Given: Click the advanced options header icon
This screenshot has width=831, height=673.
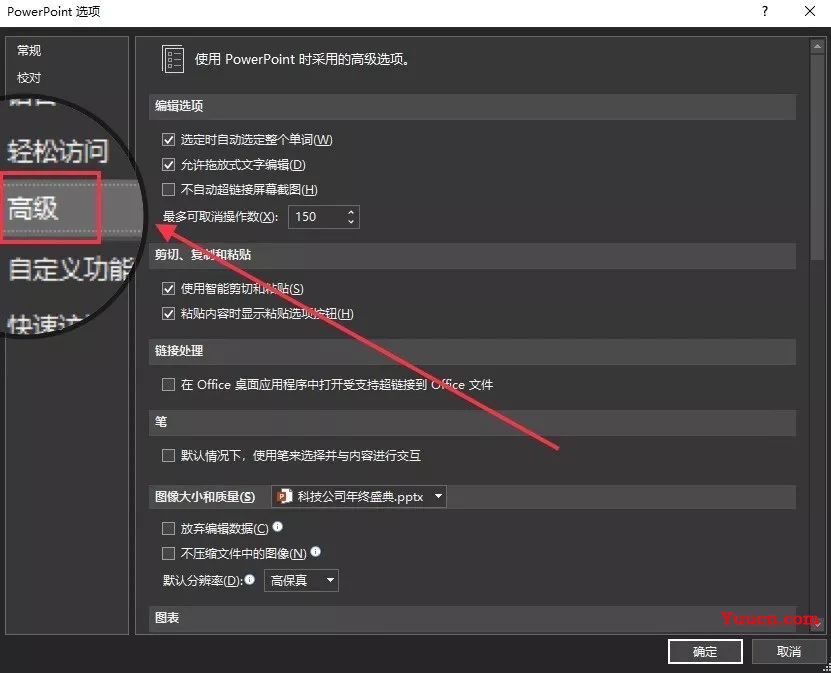Looking at the screenshot, I should tap(173, 59).
